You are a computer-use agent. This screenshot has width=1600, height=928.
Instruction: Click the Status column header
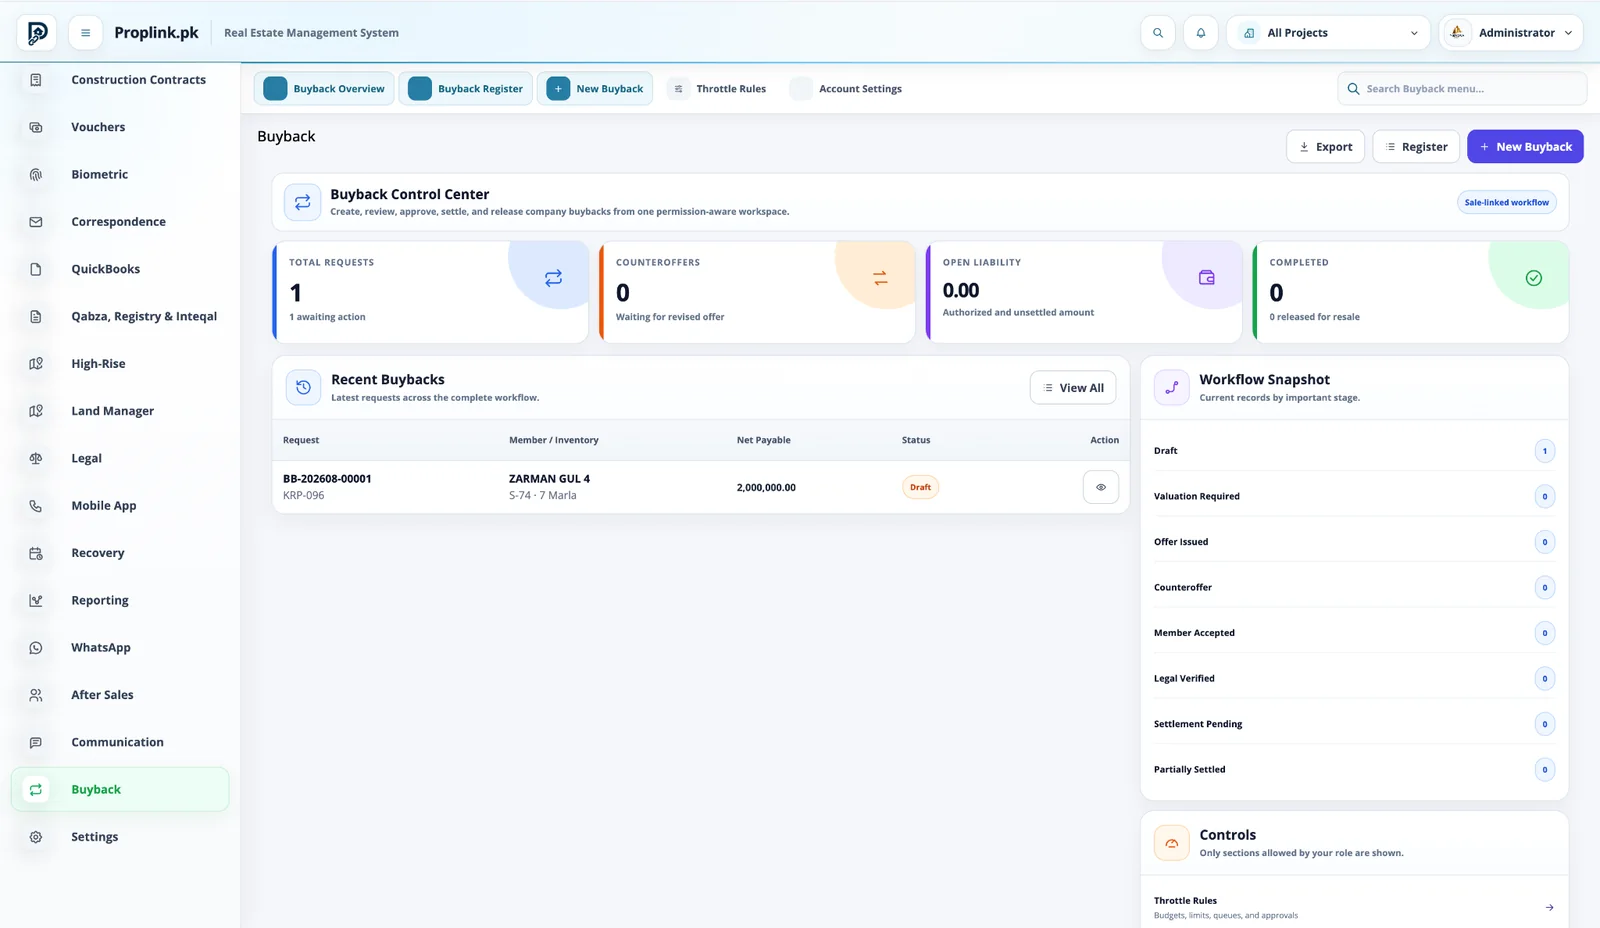[916, 440]
